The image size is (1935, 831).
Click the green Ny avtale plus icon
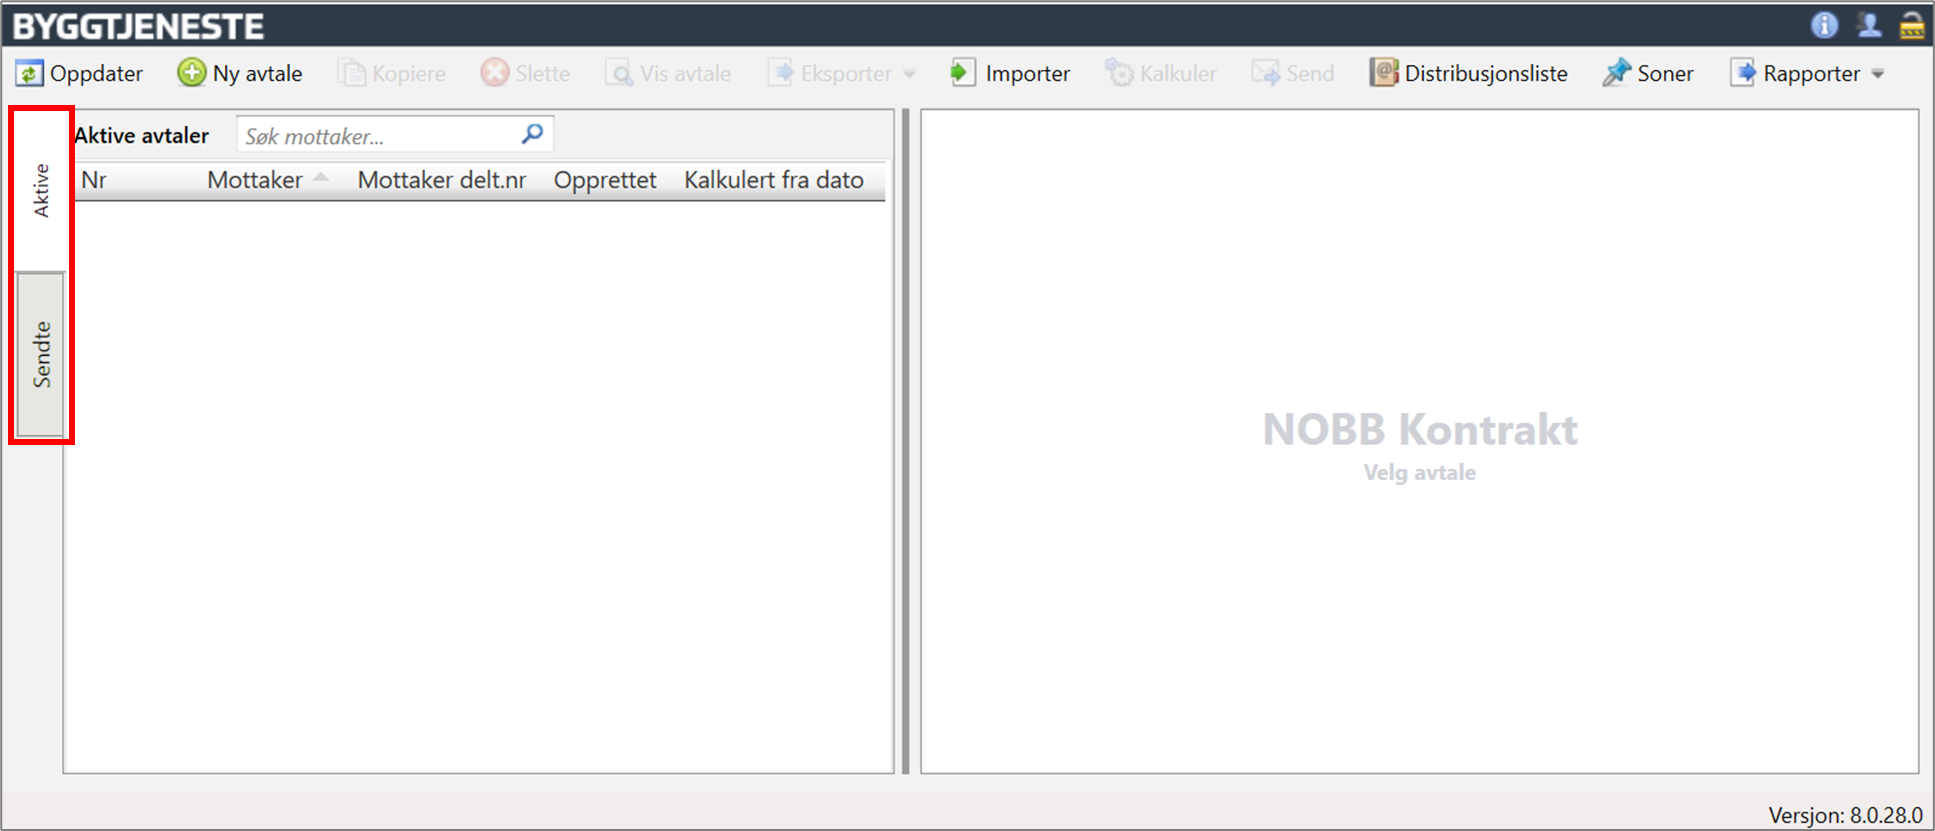point(191,73)
